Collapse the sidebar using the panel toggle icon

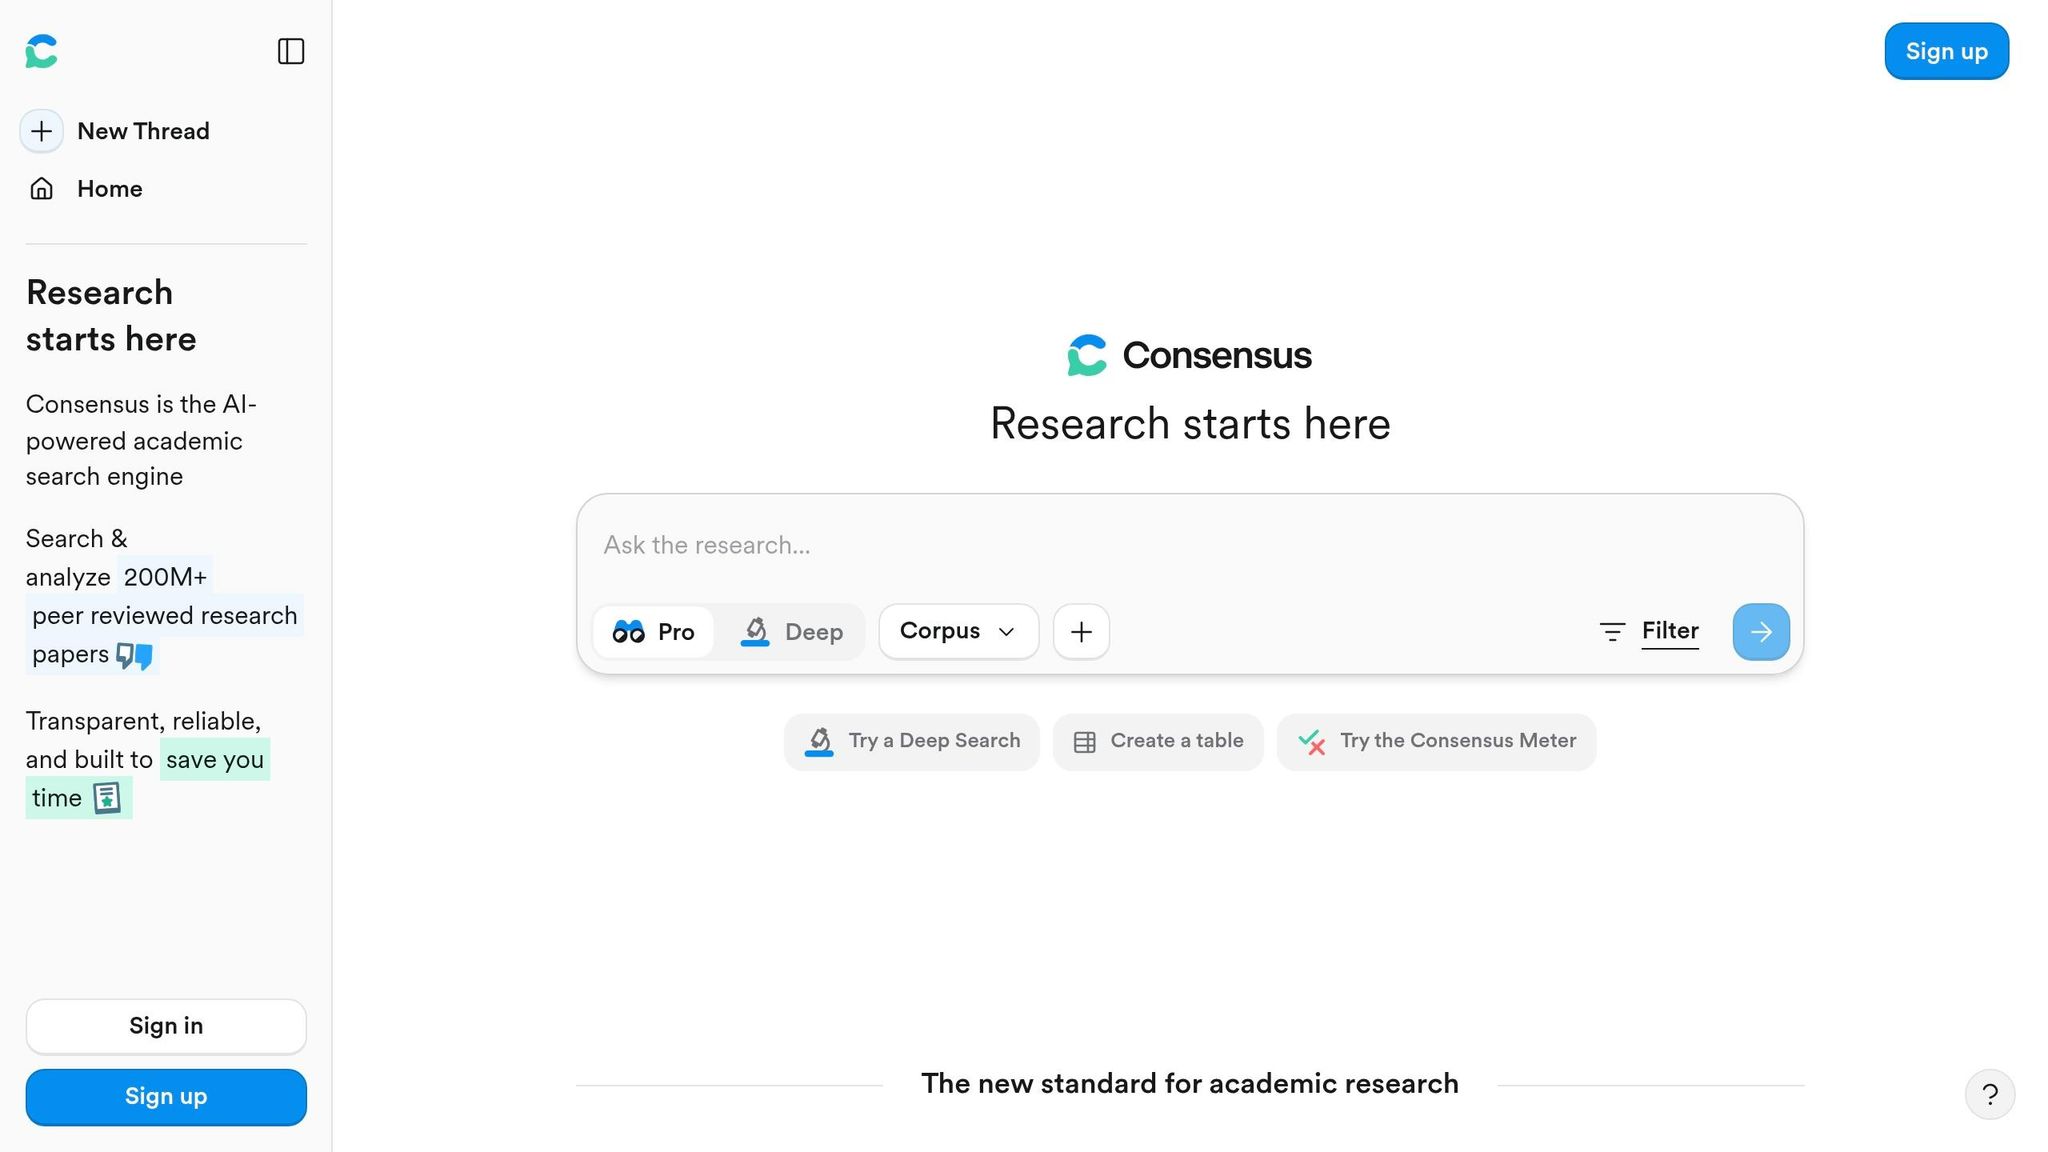pyautogui.click(x=290, y=51)
